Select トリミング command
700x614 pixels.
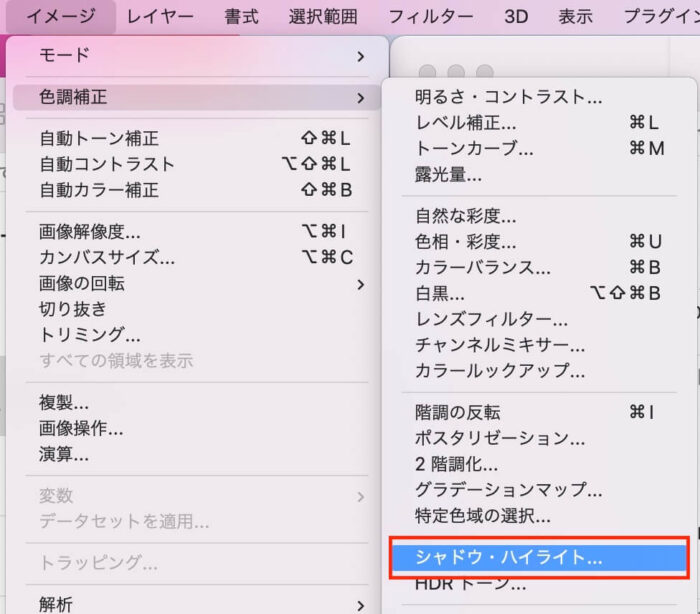[197, 335]
